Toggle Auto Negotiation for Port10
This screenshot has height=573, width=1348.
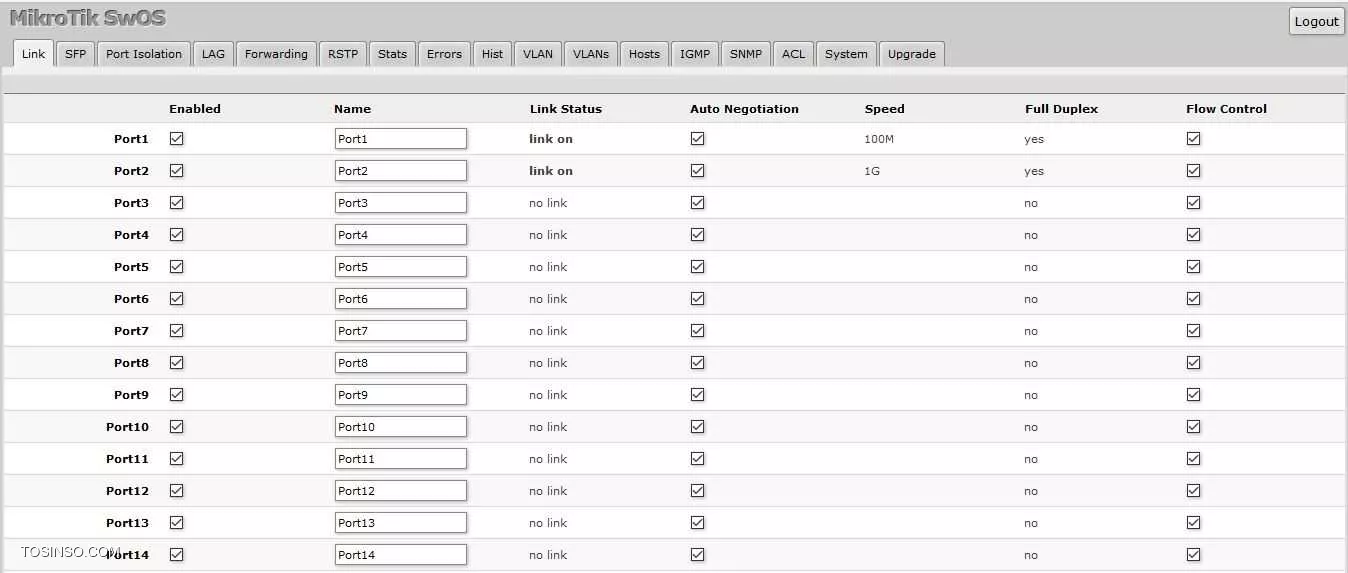698,427
